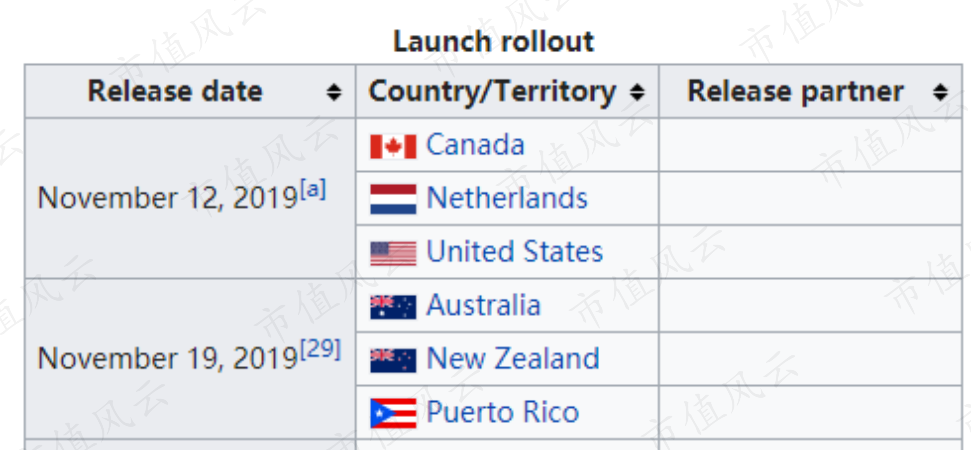Open the New Zealand link
Screen dimensions: 971x450
(x=513, y=358)
